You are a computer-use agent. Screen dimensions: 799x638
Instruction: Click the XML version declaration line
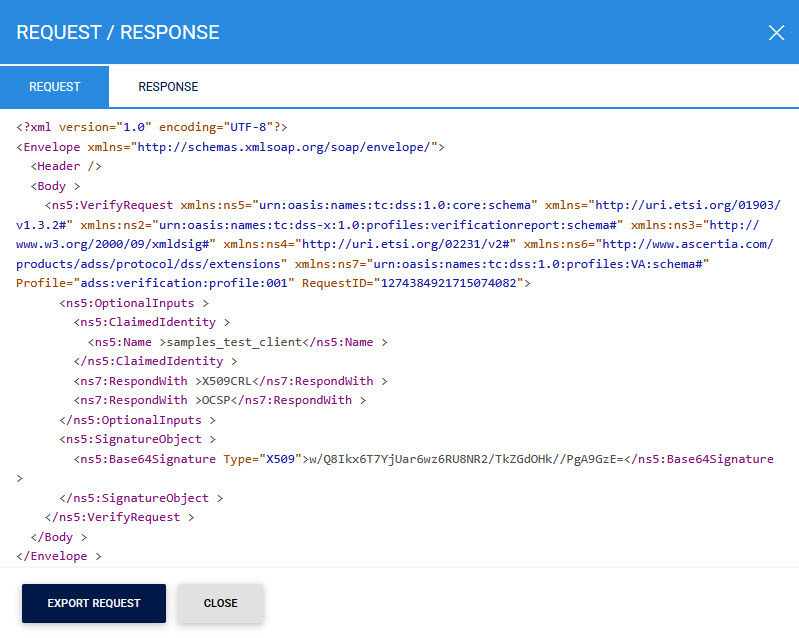click(x=152, y=128)
